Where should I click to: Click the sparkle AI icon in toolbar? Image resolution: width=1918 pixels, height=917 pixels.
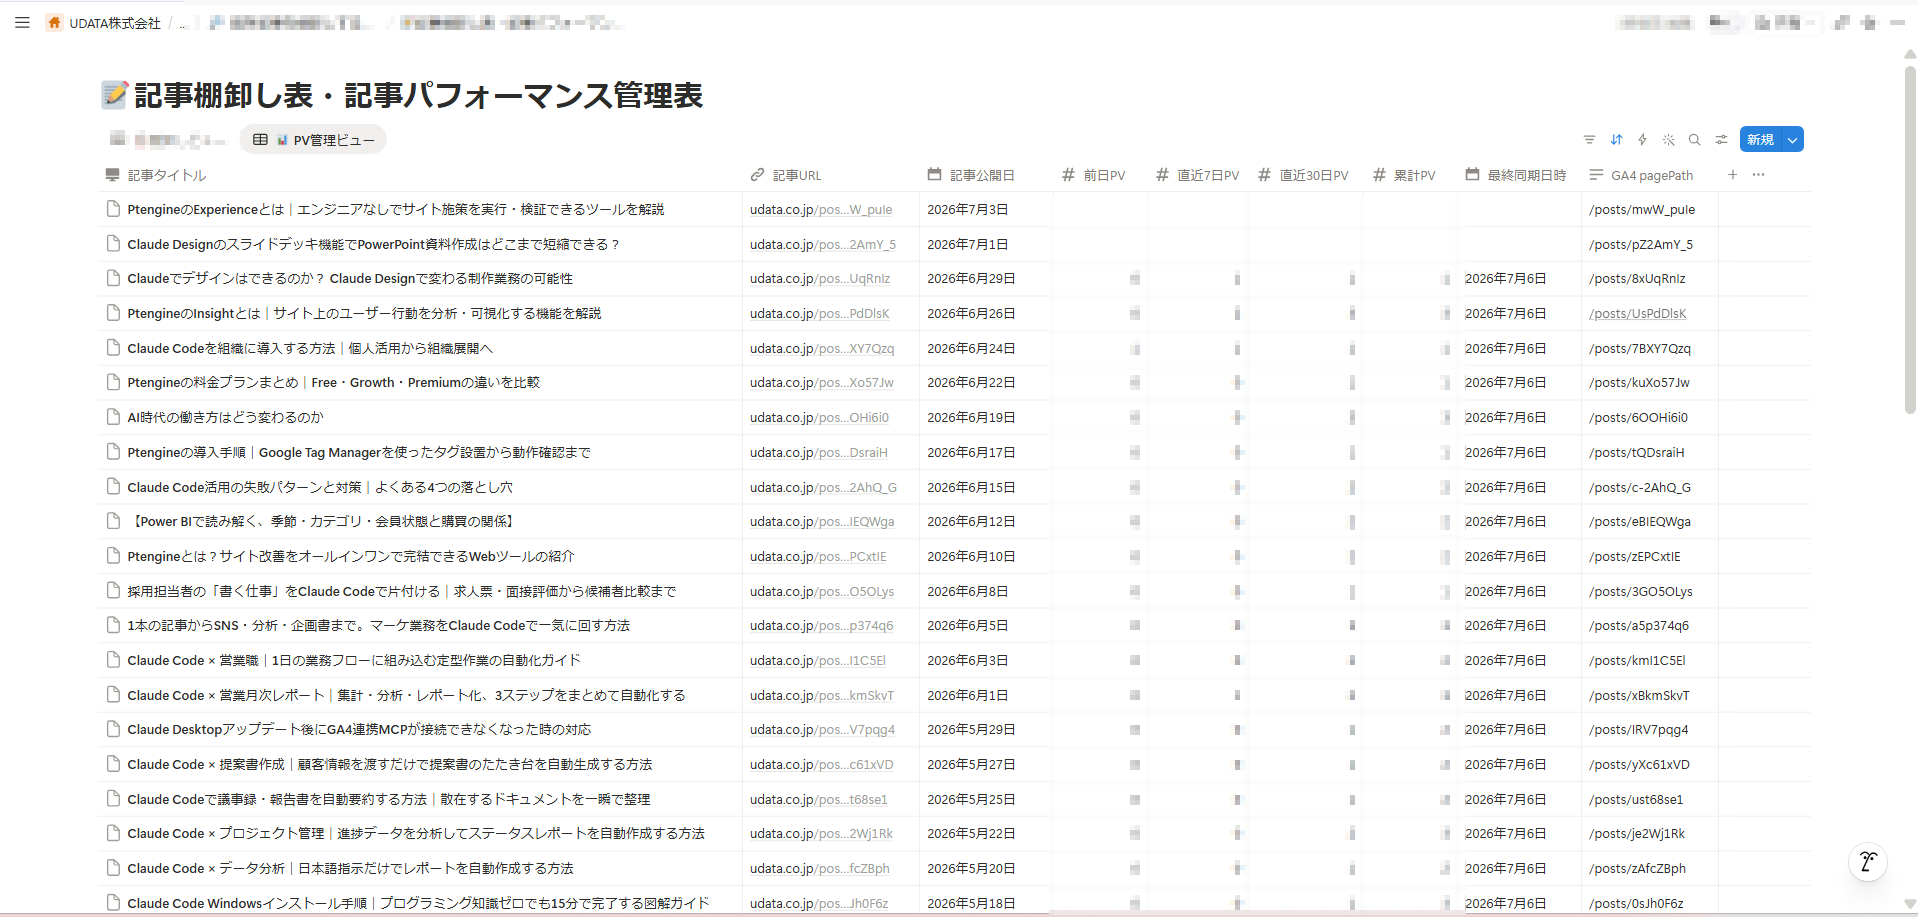point(1668,140)
